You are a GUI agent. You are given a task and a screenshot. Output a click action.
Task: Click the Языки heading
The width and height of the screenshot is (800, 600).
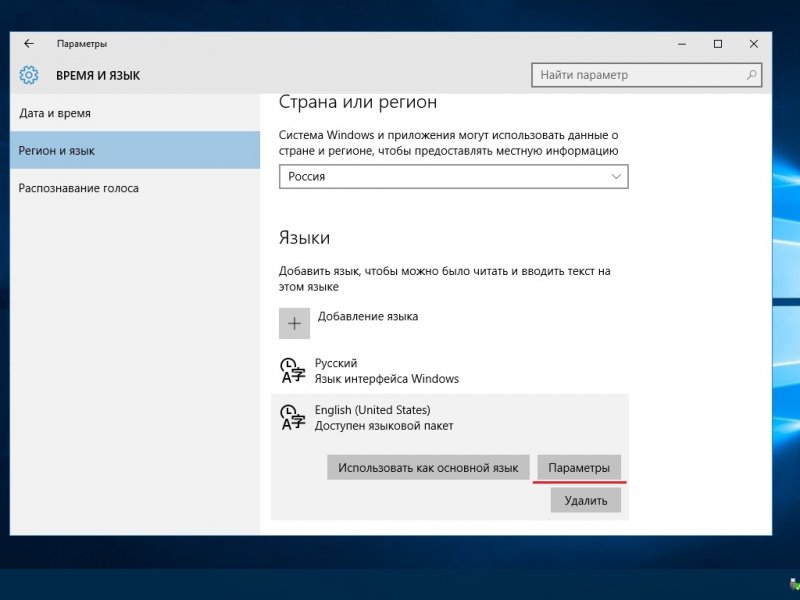(304, 238)
